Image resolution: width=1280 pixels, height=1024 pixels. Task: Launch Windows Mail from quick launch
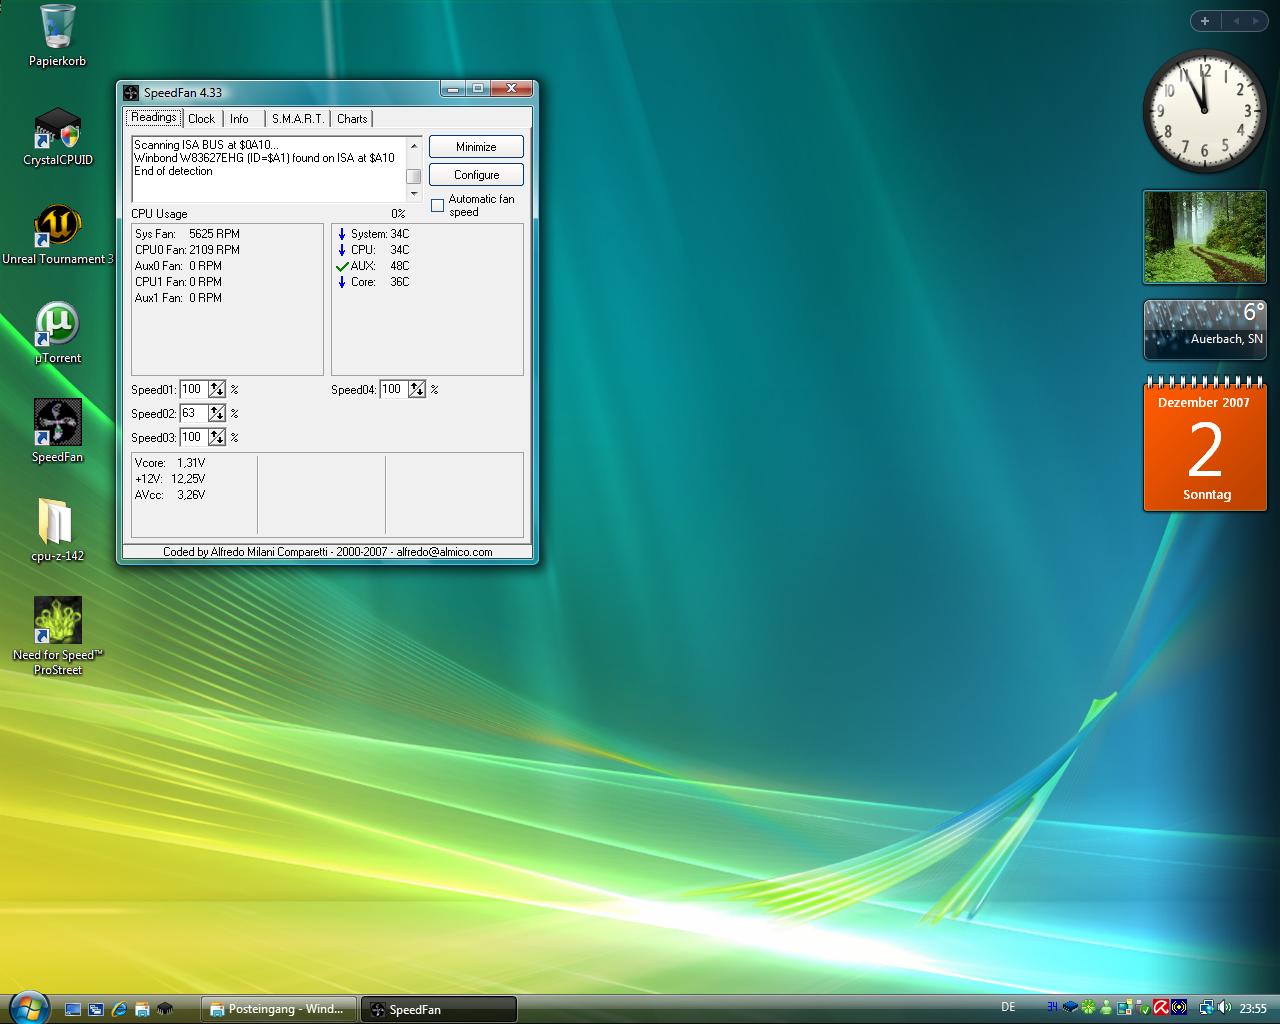[x=142, y=1009]
